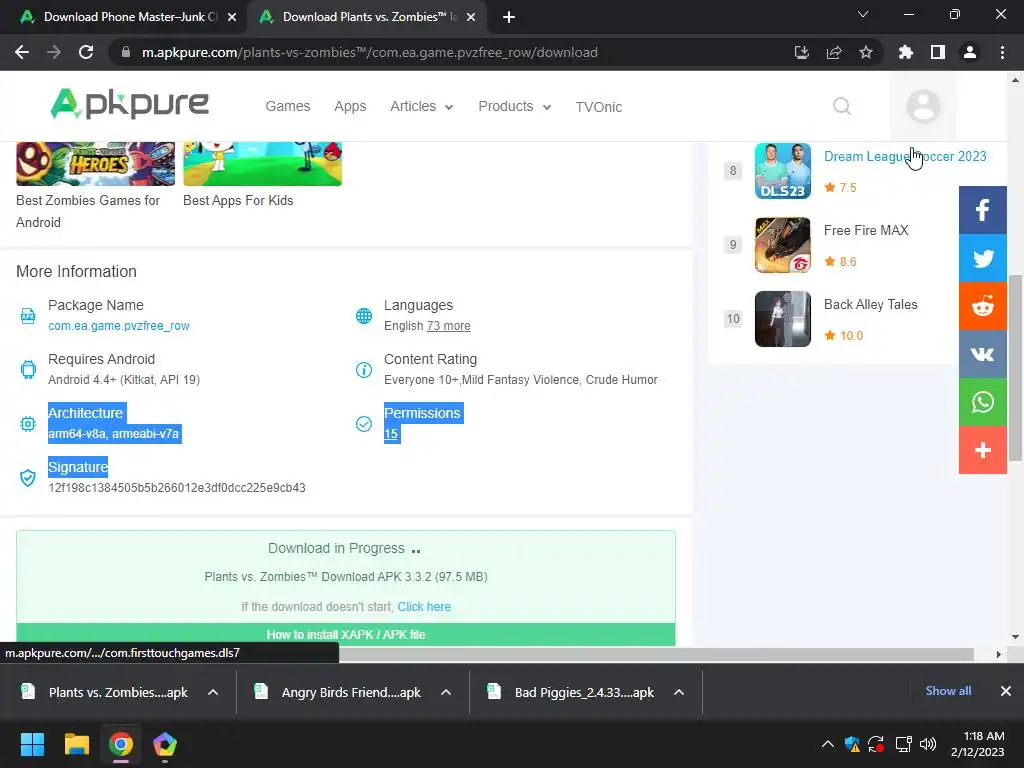Open File Explorer from taskbar
1024x768 pixels.
tap(76, 744)
